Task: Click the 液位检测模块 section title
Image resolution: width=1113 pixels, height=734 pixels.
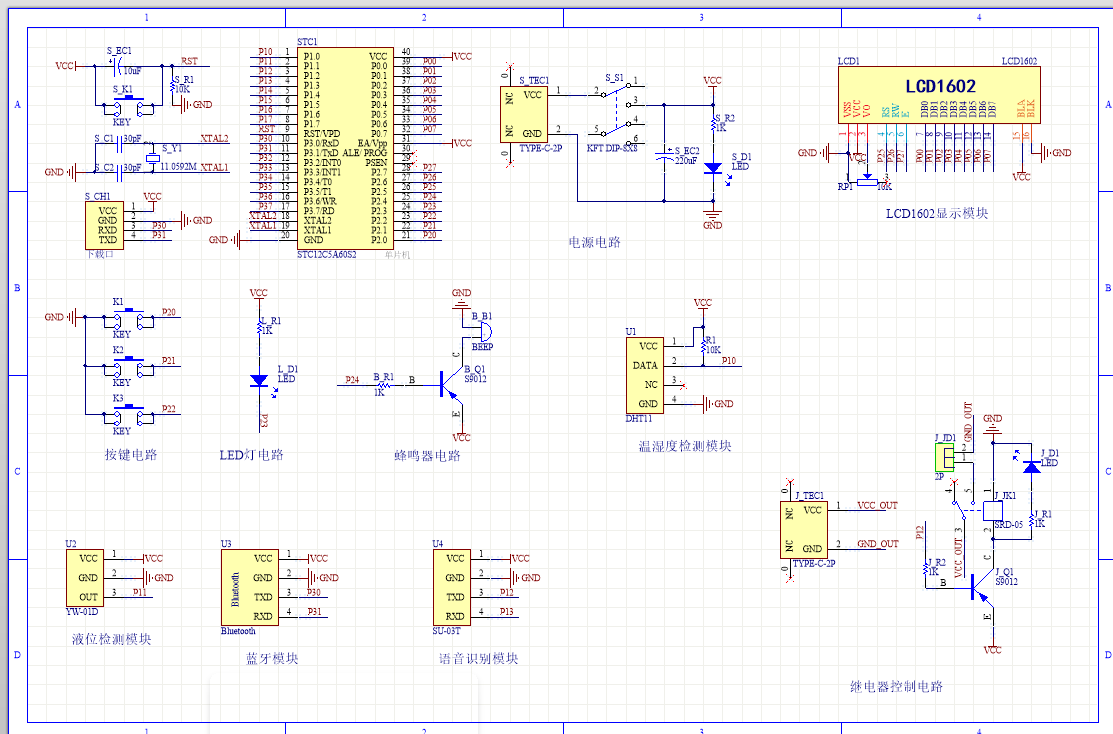Action: 111,640
